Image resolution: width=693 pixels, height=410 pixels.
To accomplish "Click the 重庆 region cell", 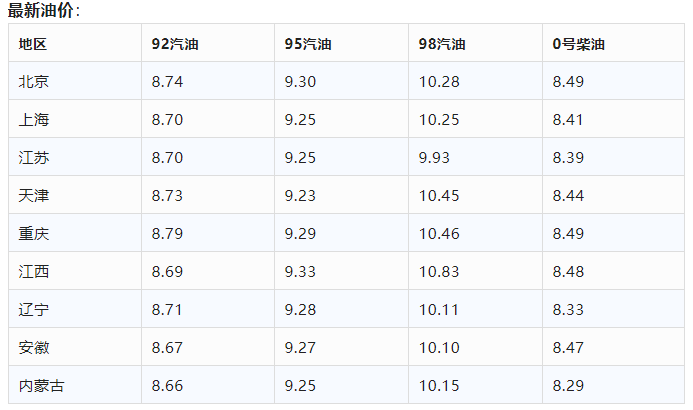I will pyautogui.click(x=33, y=234).
